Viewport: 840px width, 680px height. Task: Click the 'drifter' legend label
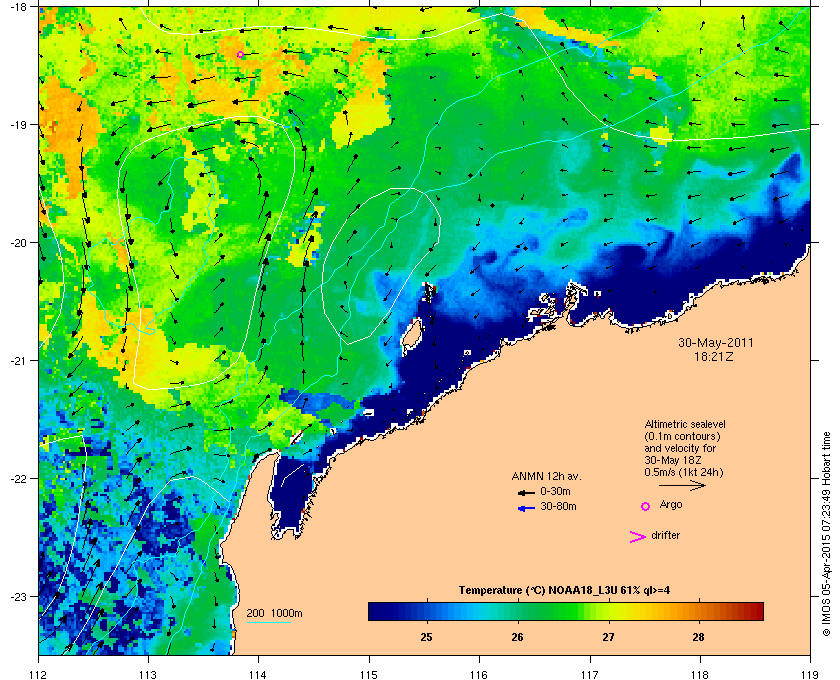pyautogui.click(x=665, y=535)
